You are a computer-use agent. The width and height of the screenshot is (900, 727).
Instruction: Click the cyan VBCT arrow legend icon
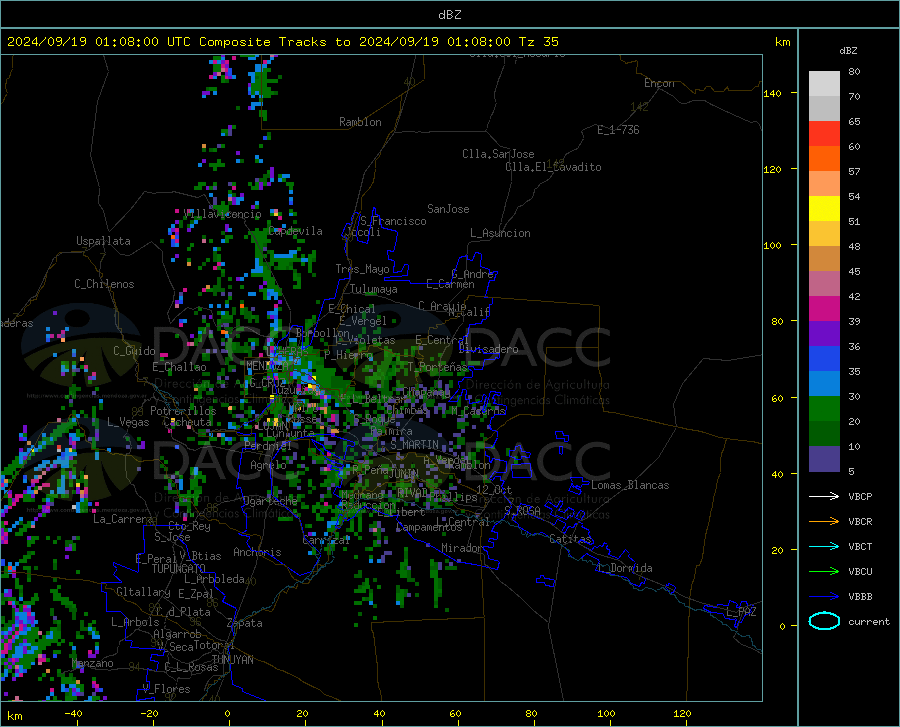[824, 546]
